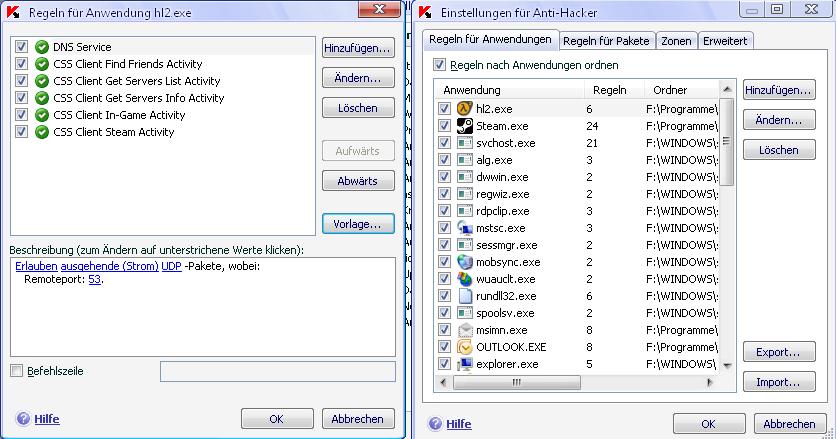
Task: Click Vorlage button in hl2.exe rules window
Action: (x=358, y=224)
